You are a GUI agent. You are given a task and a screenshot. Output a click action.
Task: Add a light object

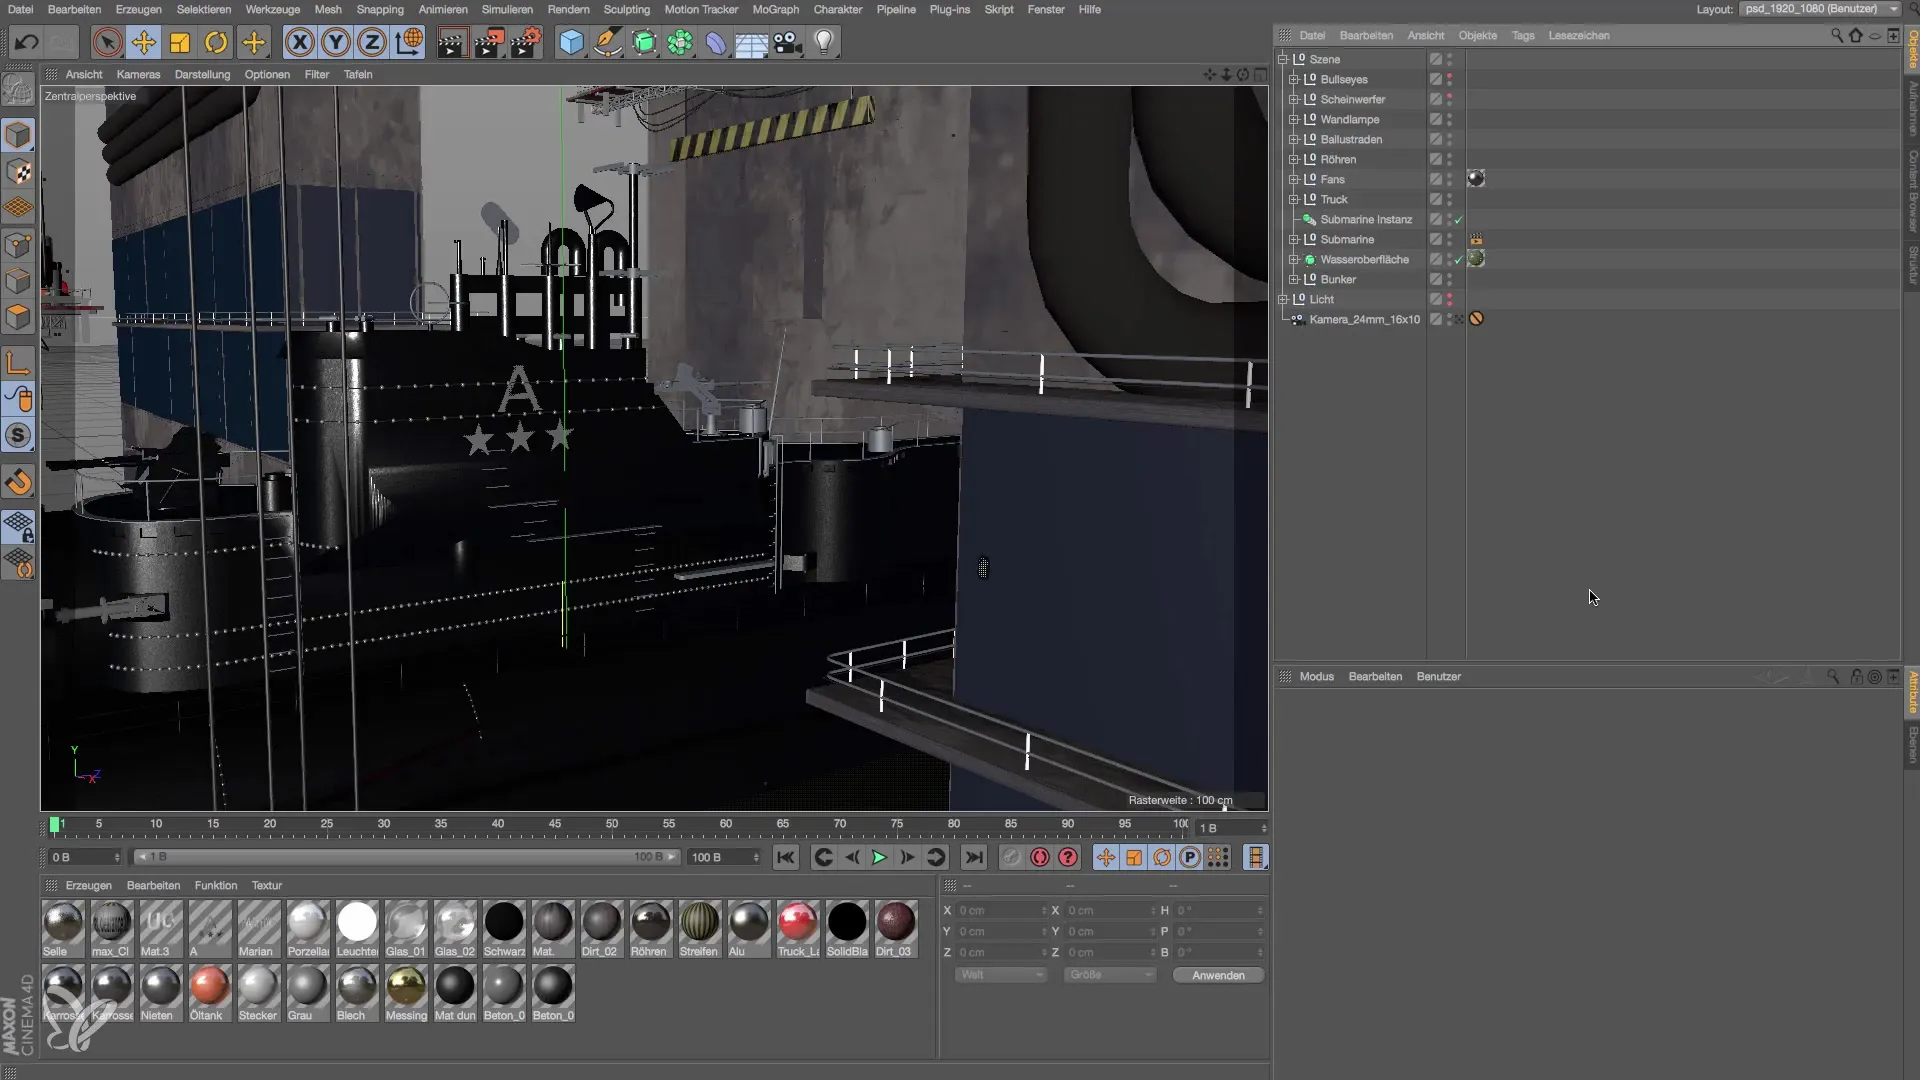(x=824, y=42)
